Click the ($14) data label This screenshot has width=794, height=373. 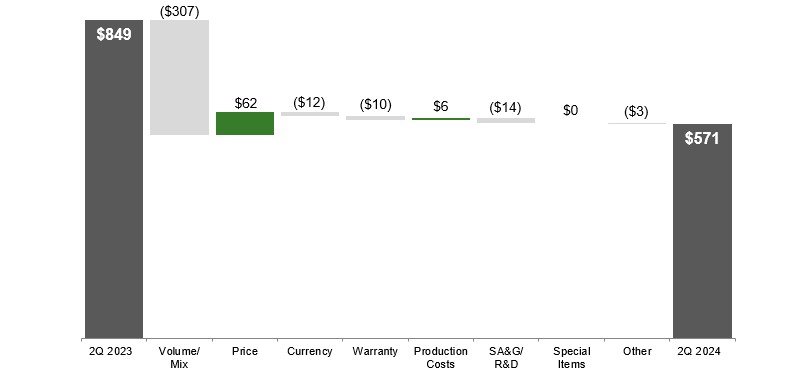point(505,107)
